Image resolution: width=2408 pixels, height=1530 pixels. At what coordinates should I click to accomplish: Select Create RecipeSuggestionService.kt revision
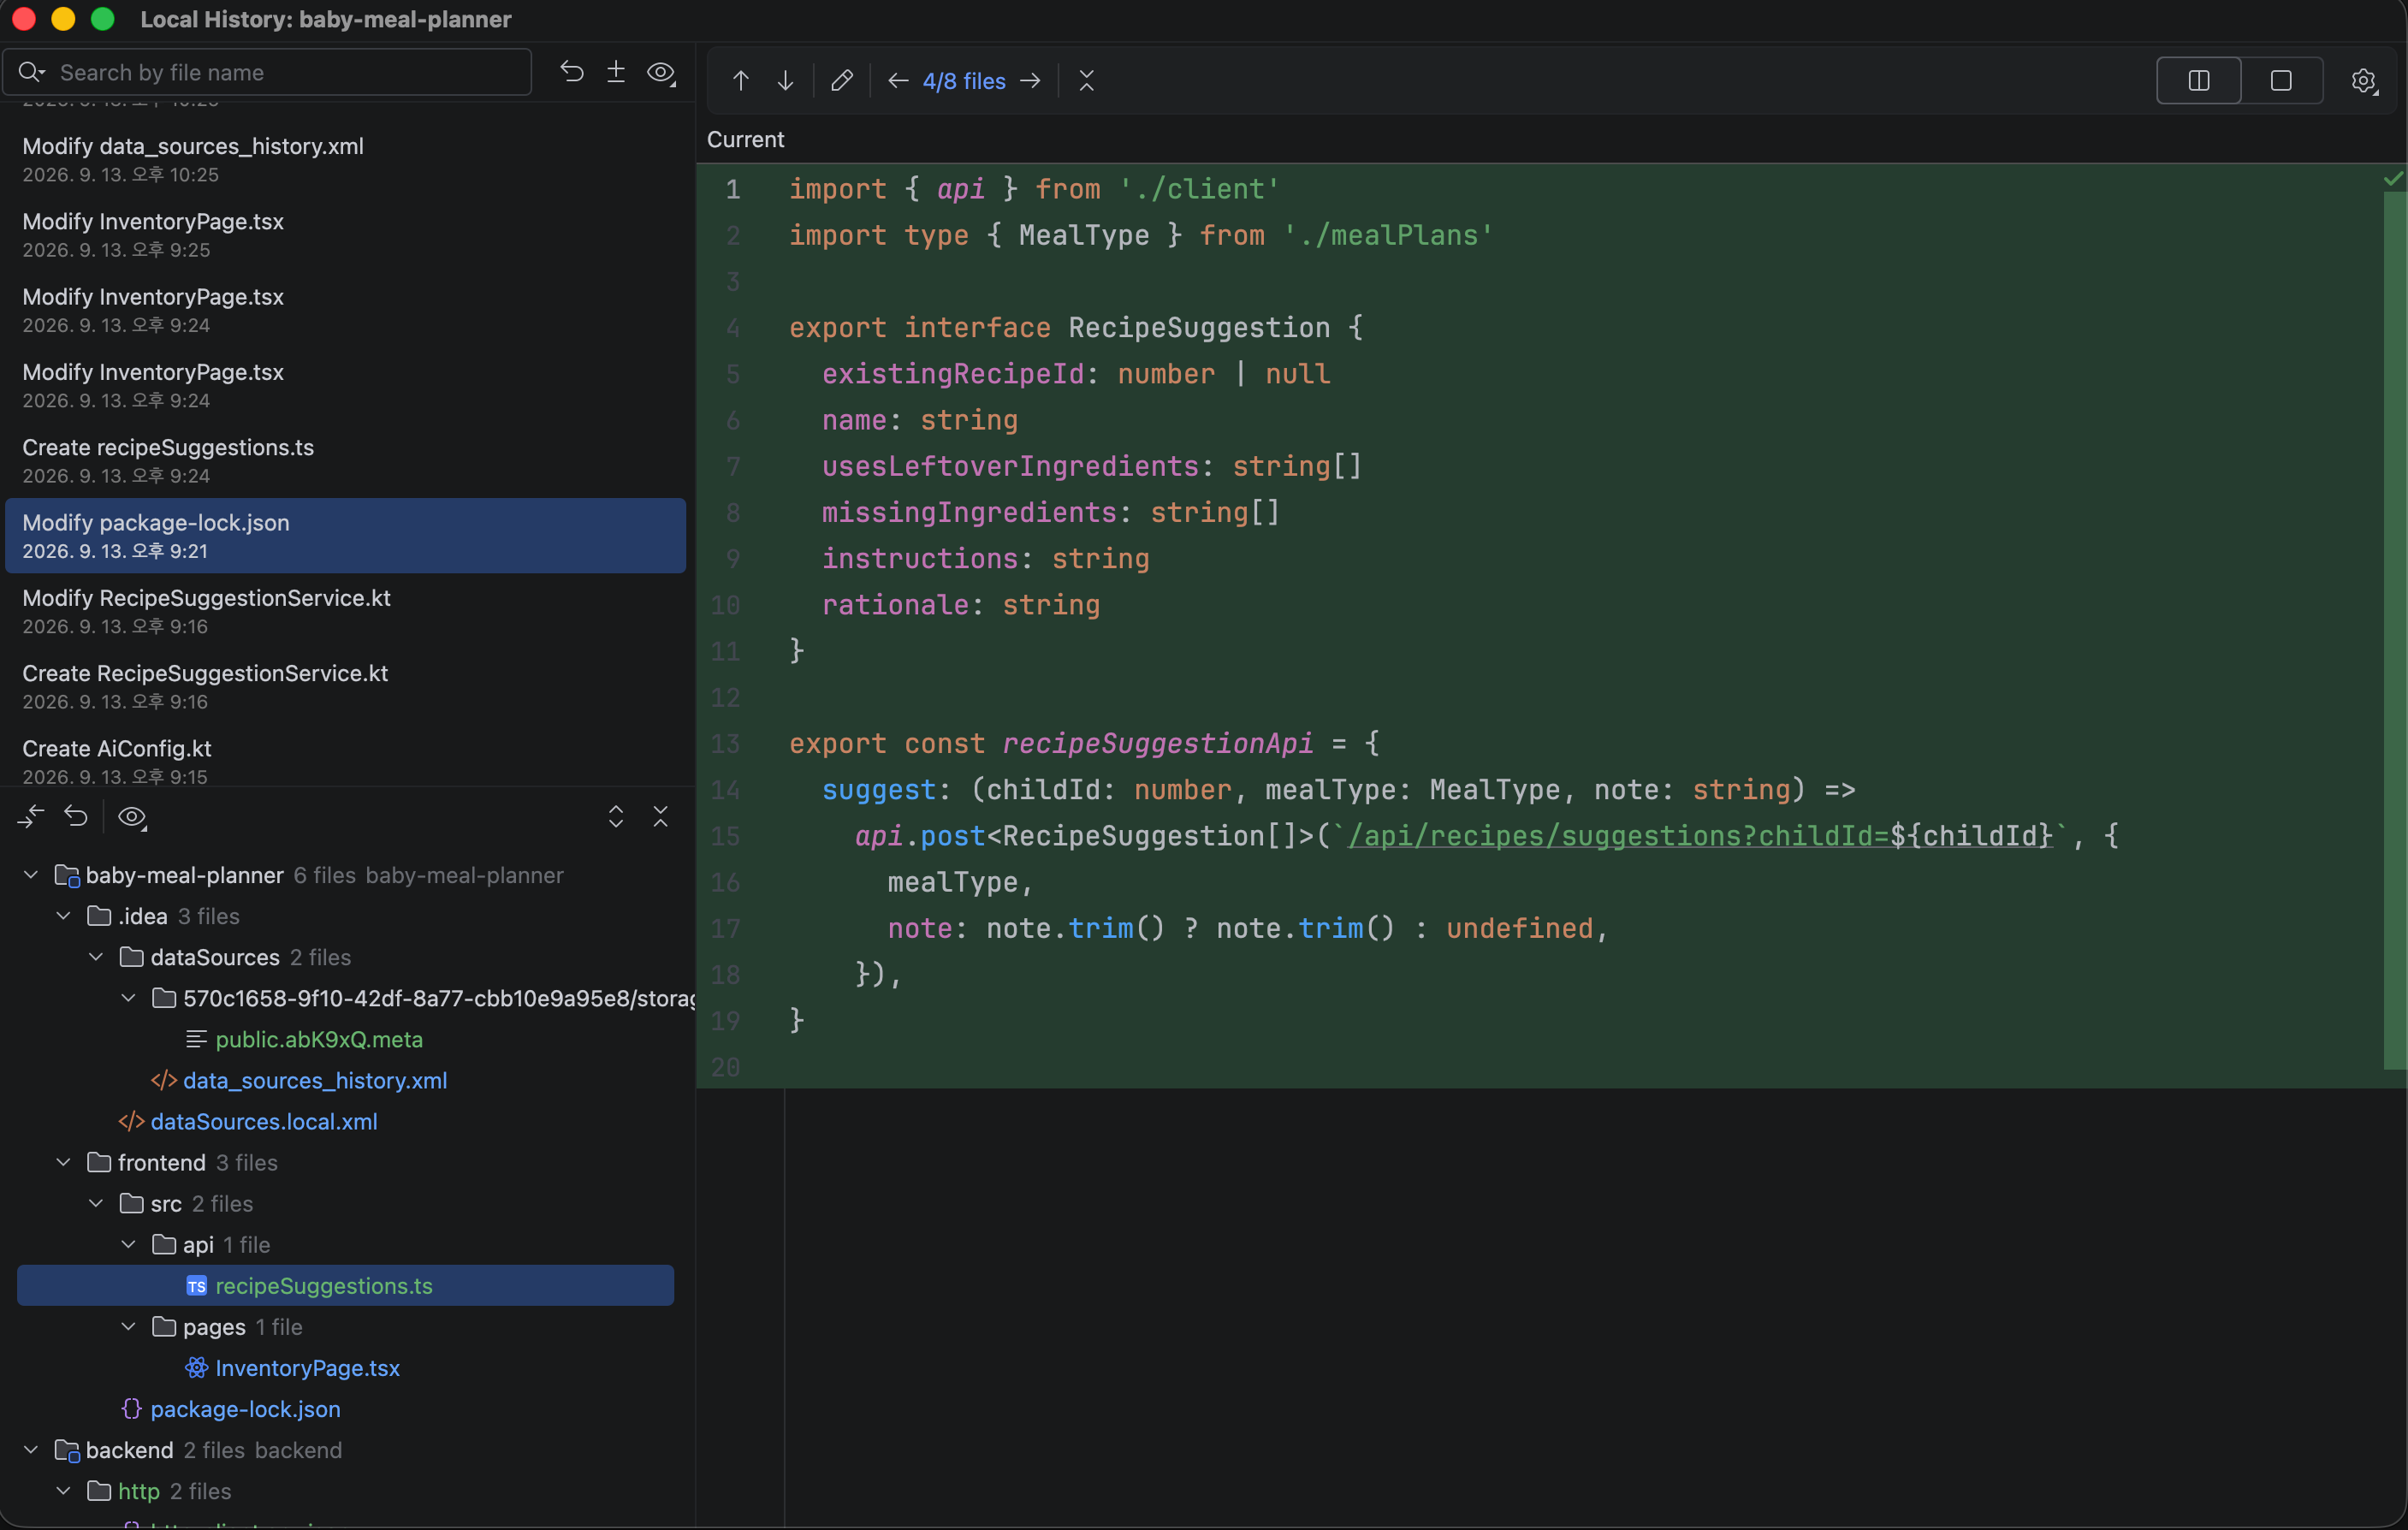(345, 686)
